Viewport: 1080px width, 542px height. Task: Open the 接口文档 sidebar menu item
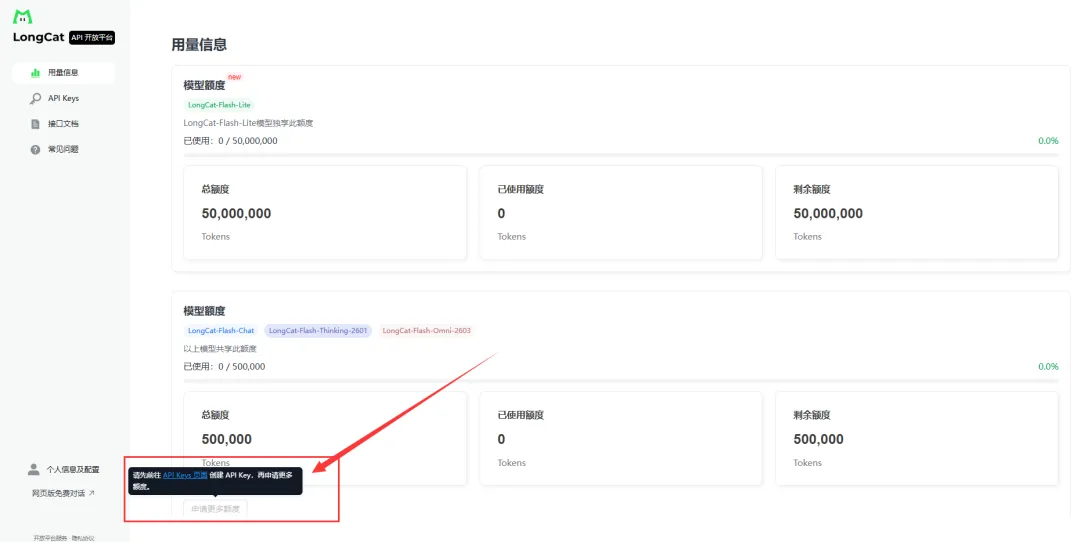pyautogui.click(x=63, y=124)
